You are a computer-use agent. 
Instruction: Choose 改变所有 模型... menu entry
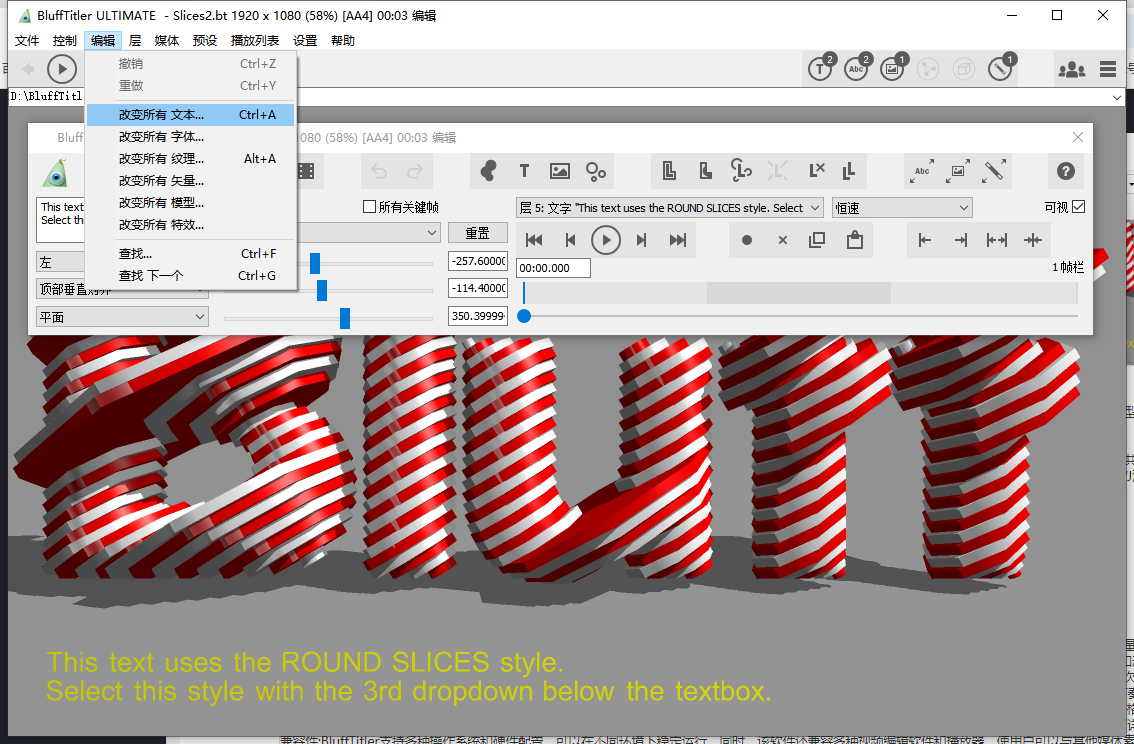[x=190, y=202]
